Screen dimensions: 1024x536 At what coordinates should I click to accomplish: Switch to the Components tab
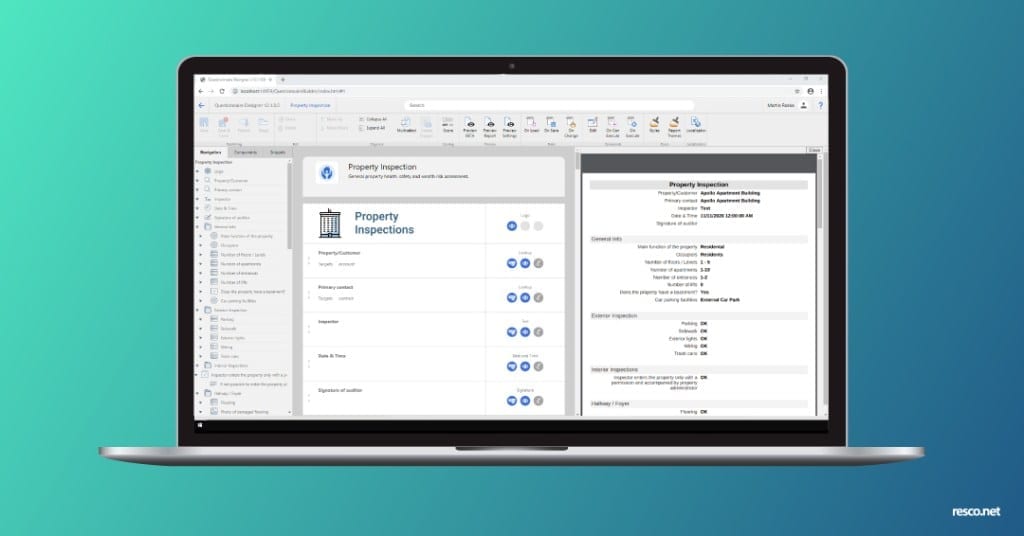pos(245,152)
